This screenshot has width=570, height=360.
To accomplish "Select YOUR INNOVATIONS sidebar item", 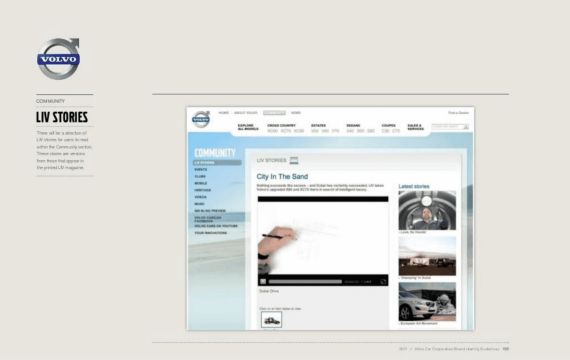I will pos(210,233).
